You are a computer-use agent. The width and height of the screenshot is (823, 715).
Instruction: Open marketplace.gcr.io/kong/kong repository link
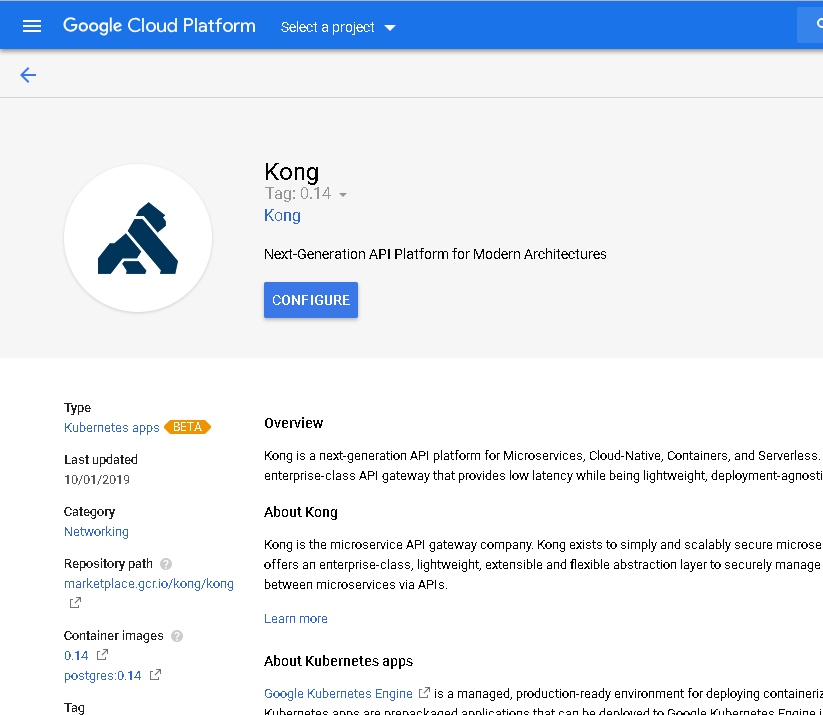click(148, 583)
